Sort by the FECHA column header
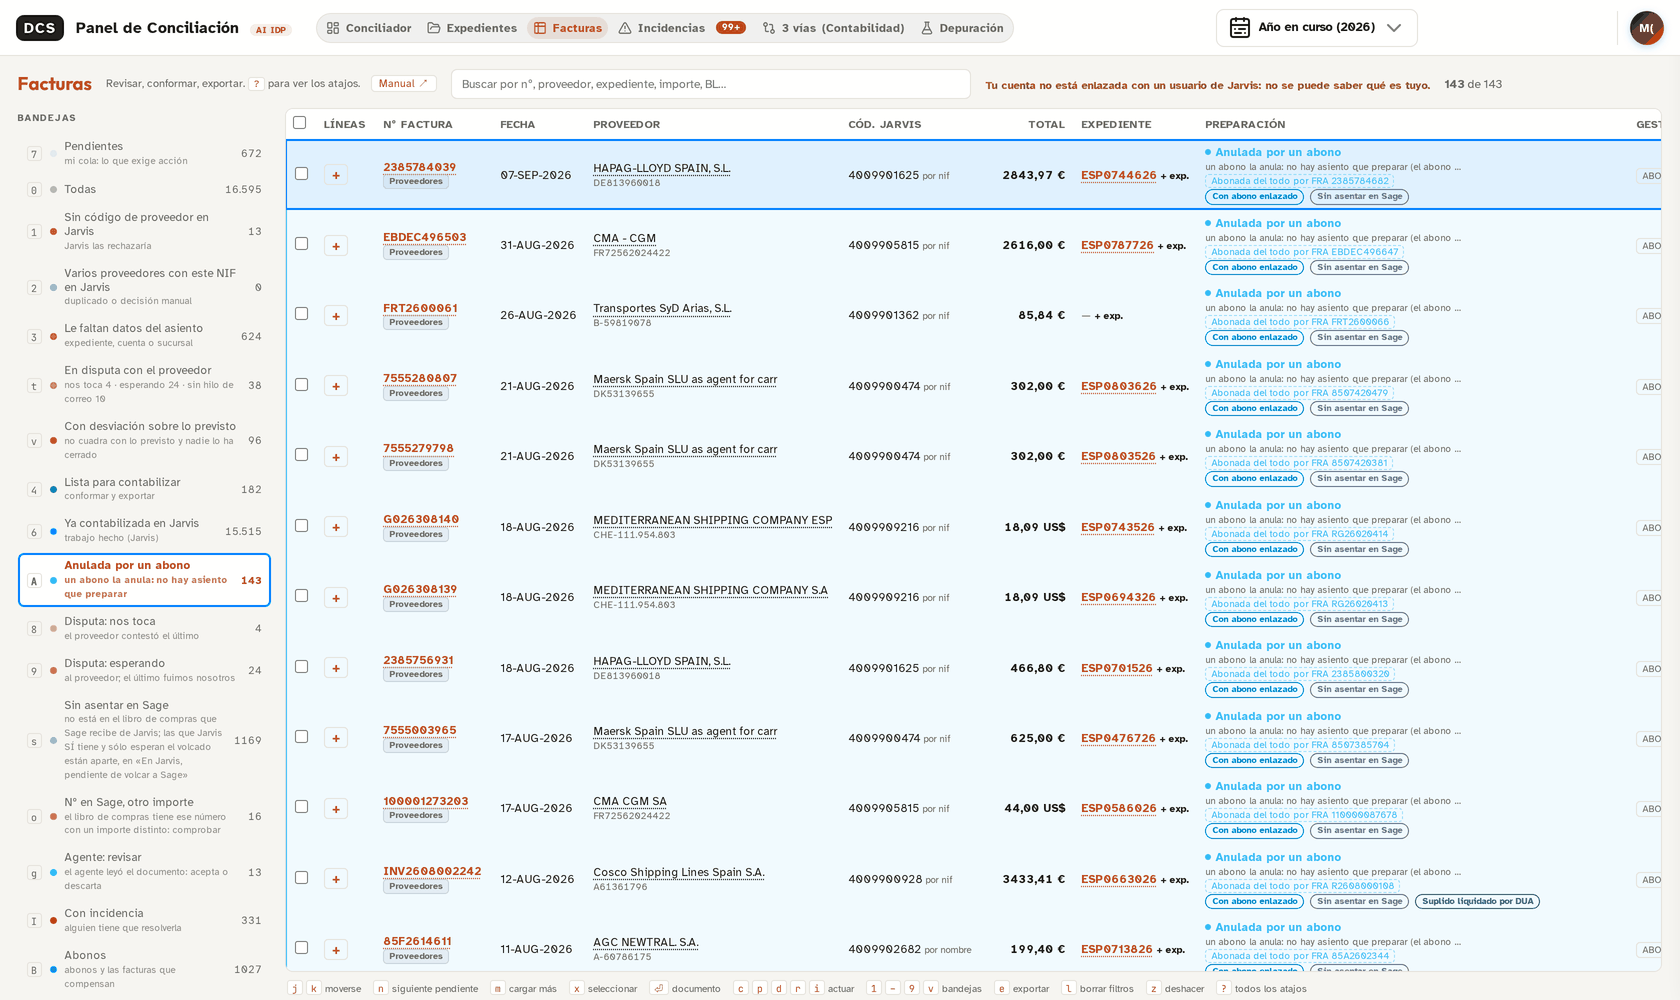 (517, 124)
